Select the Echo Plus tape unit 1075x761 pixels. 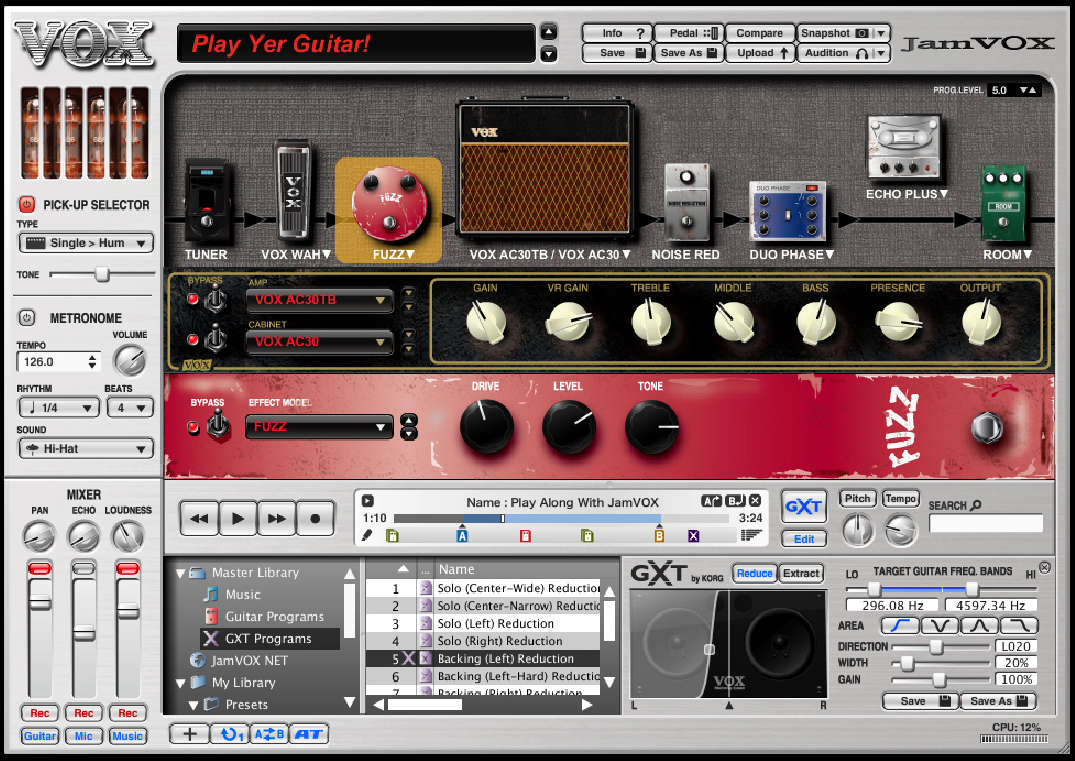[x=904, y=148]
